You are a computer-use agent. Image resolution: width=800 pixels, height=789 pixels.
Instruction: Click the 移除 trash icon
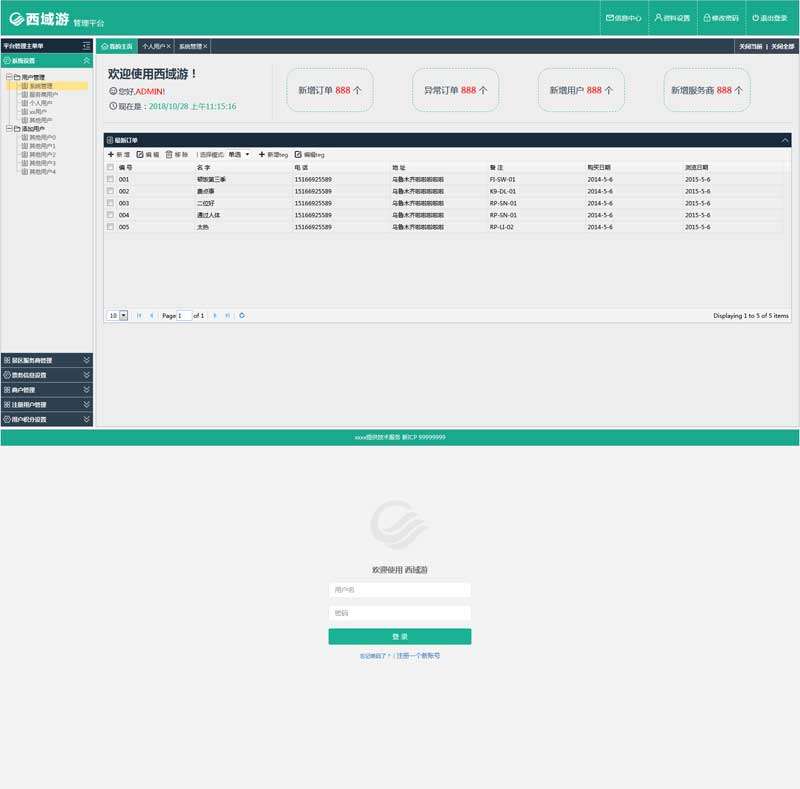(169, 155)
